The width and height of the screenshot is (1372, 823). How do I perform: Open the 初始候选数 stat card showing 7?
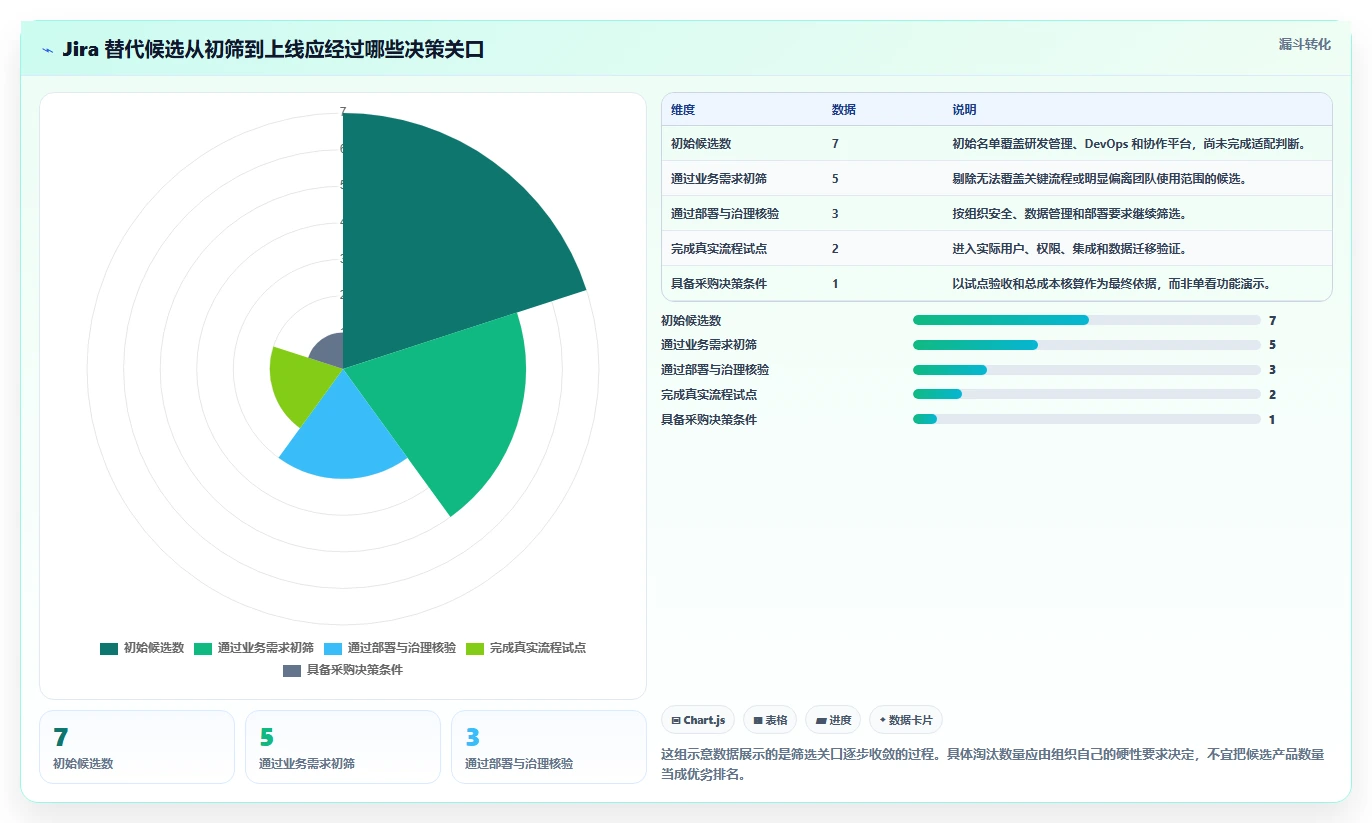[137, 747]
